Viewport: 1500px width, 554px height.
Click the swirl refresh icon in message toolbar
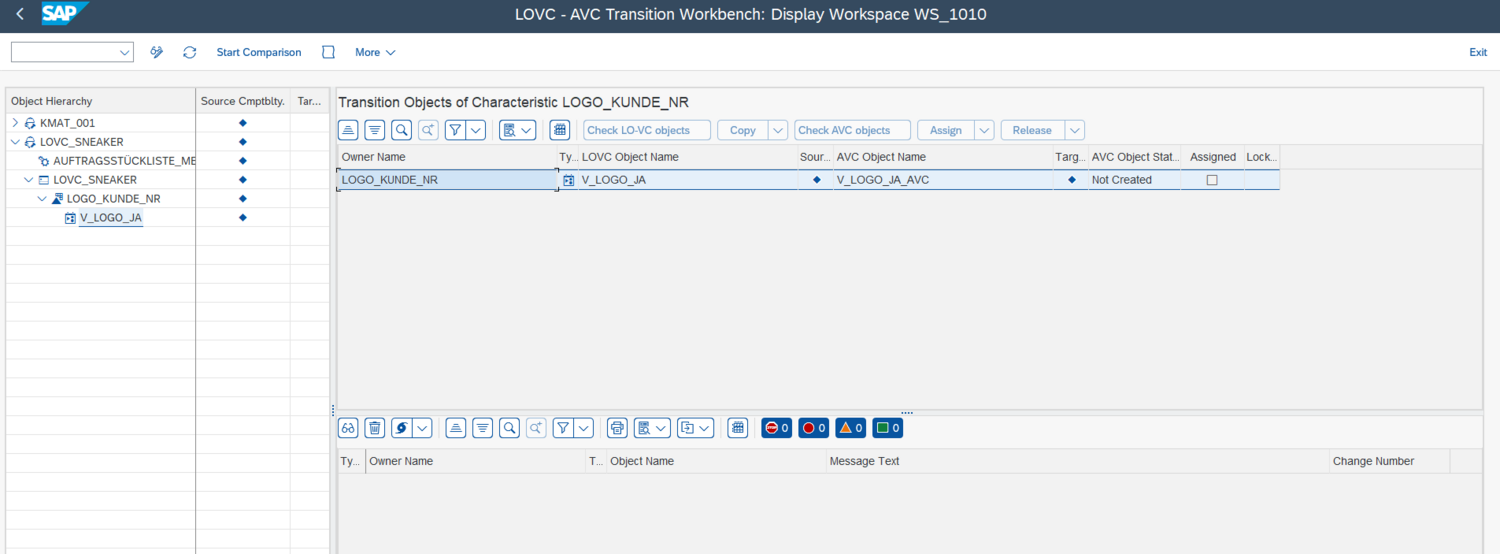pos(402,428)
